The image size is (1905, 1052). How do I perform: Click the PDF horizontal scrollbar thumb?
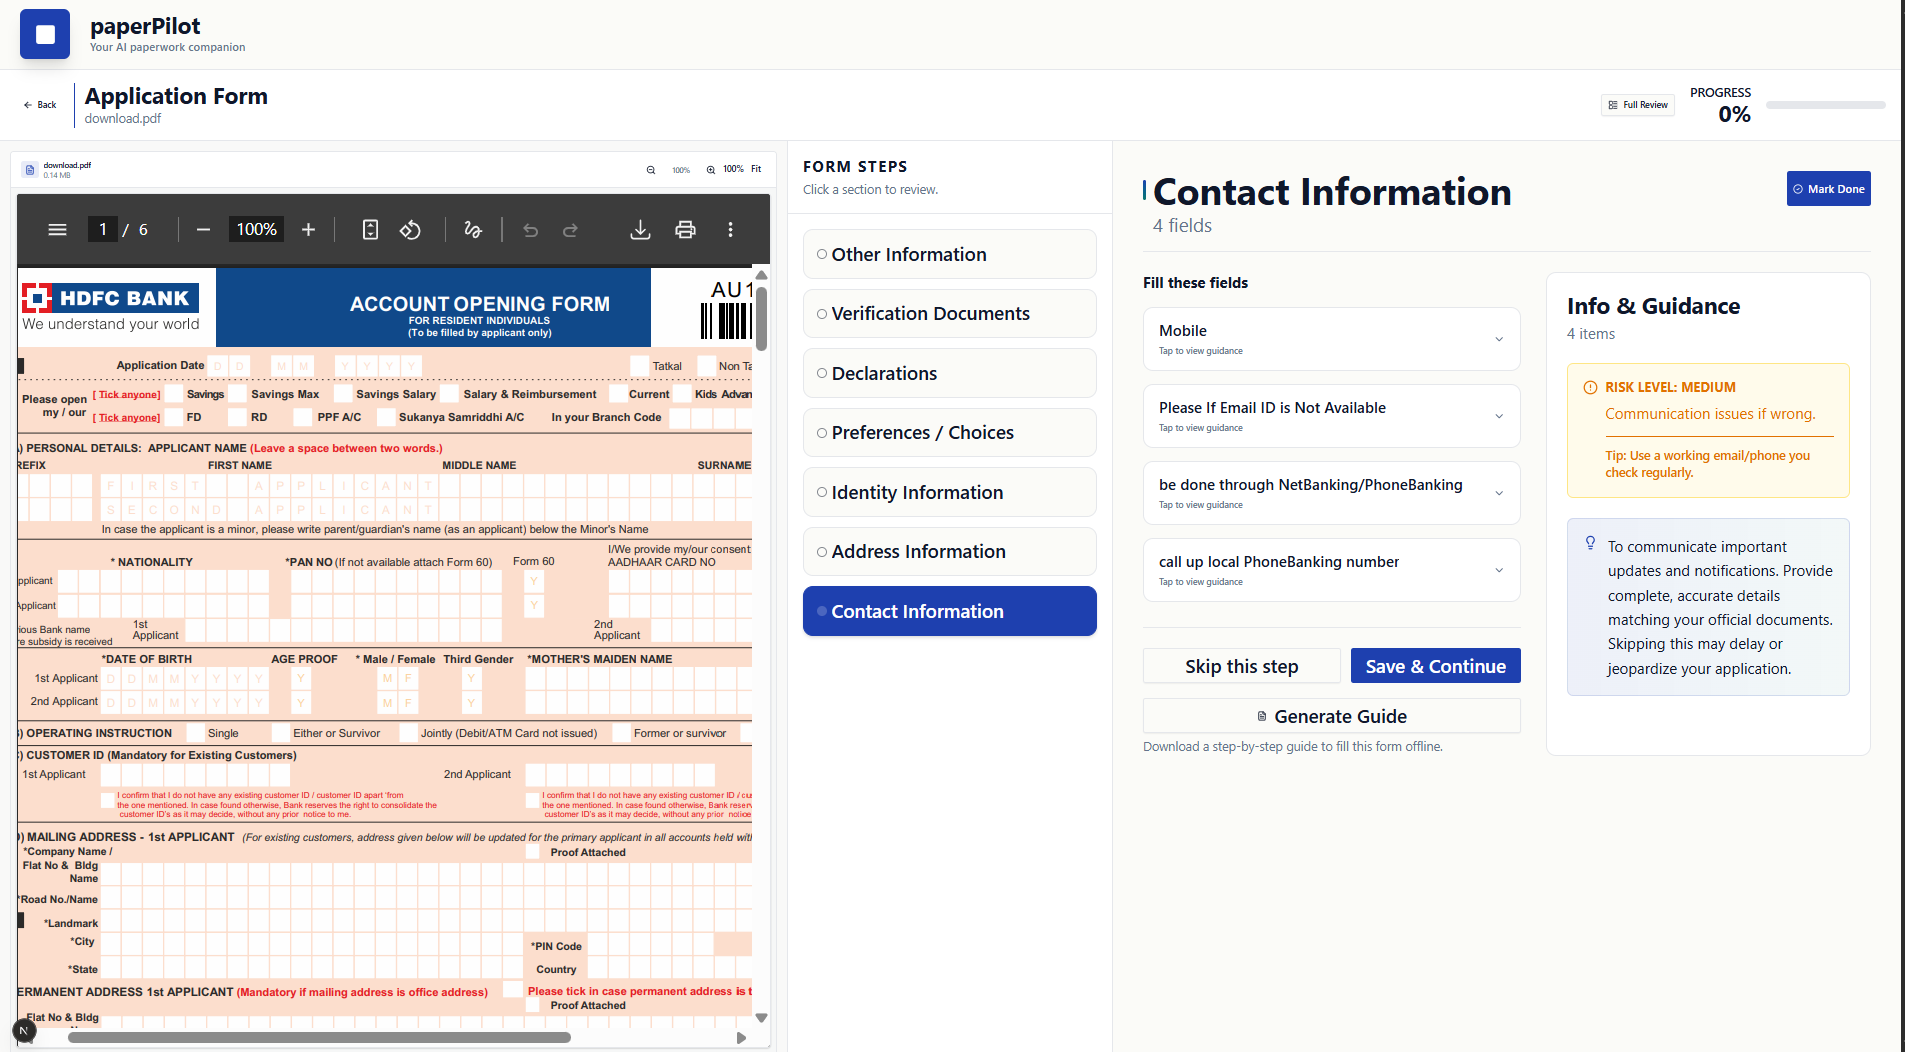[x=319, y=1038]
